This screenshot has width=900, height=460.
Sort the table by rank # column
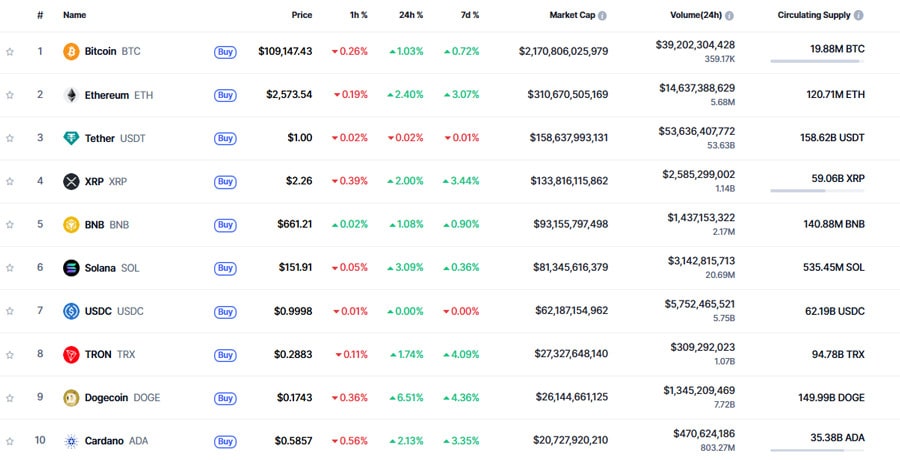[40, 16]
